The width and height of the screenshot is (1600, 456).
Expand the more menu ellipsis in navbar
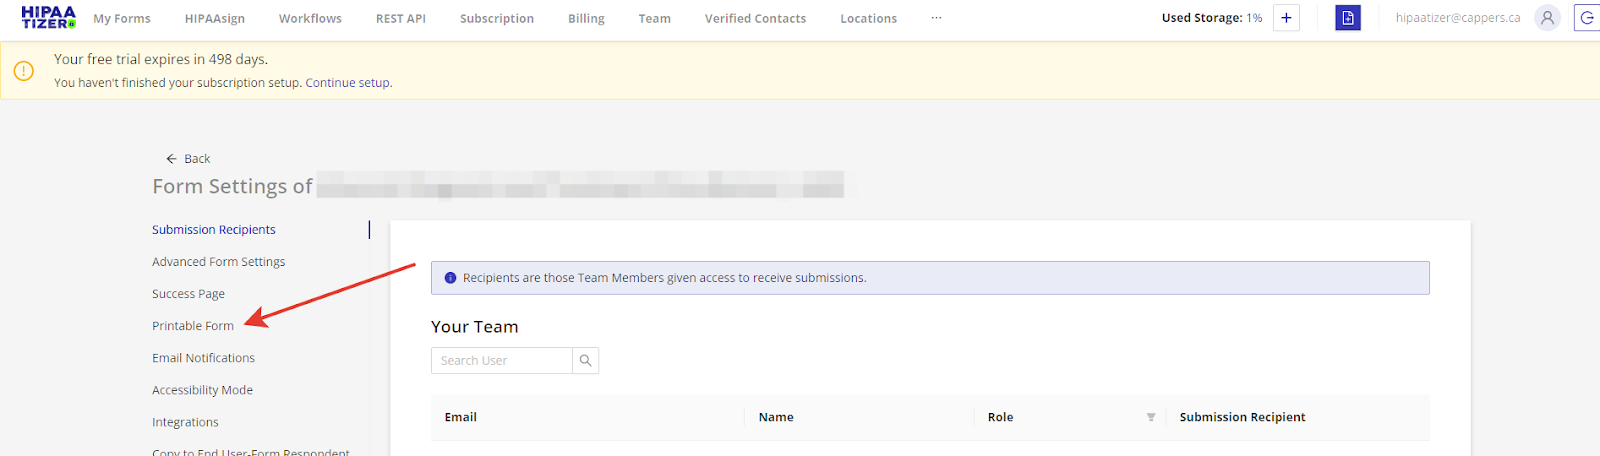[936, 18]
